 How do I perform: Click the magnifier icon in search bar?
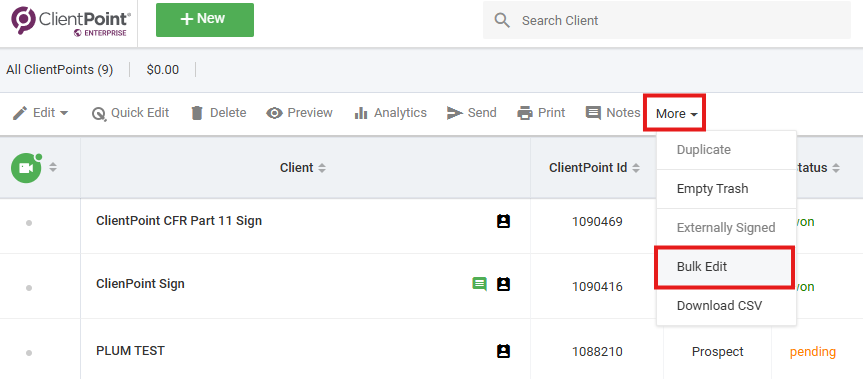click(x=502, y=20)
